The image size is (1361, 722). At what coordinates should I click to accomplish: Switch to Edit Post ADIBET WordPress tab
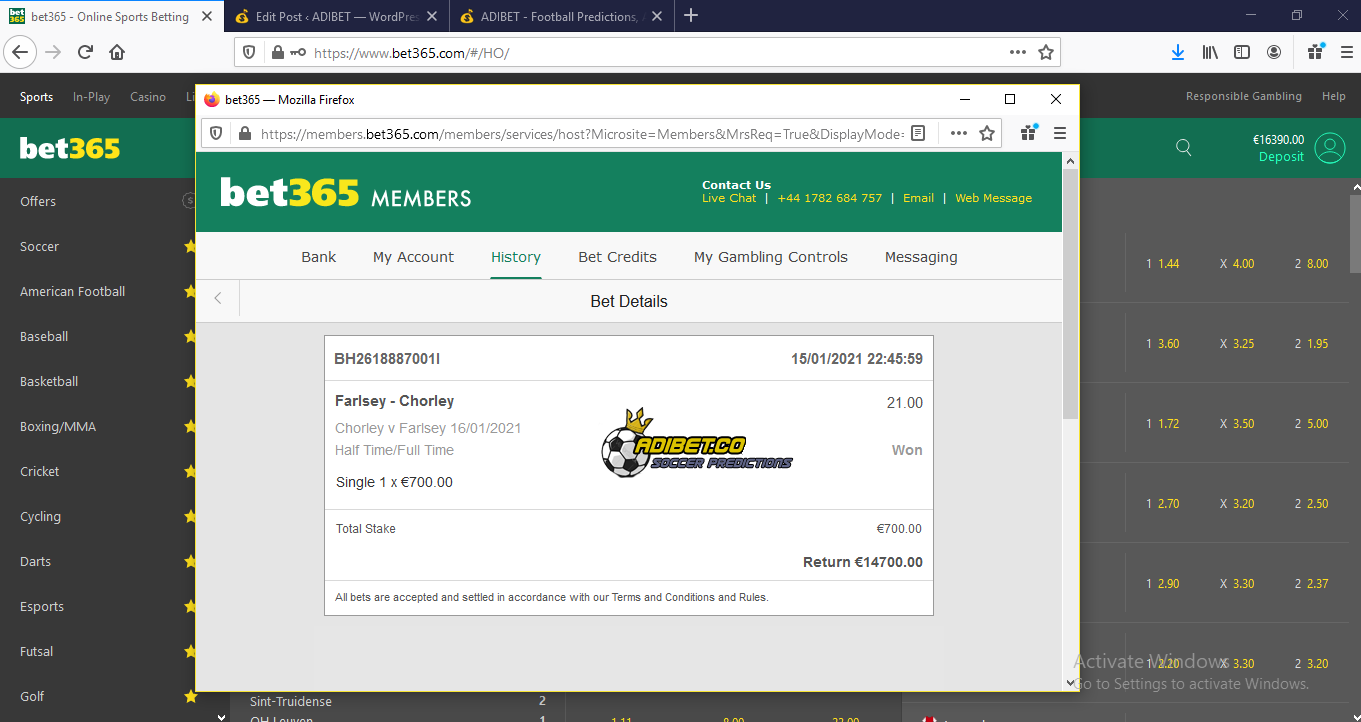click(x=338, y=17)
